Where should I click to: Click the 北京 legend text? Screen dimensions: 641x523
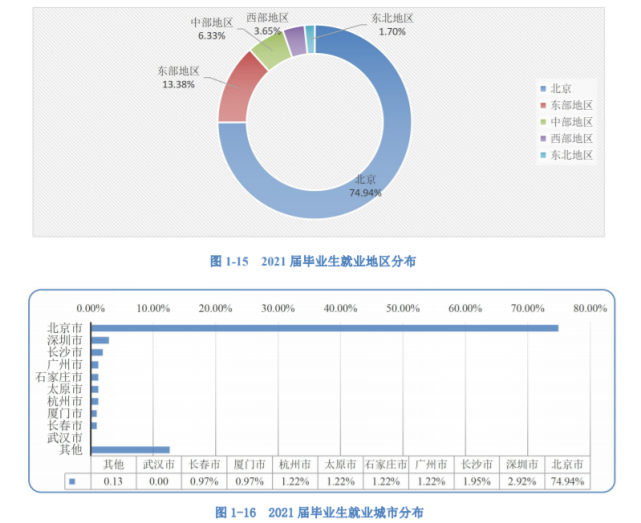(561, 89)
